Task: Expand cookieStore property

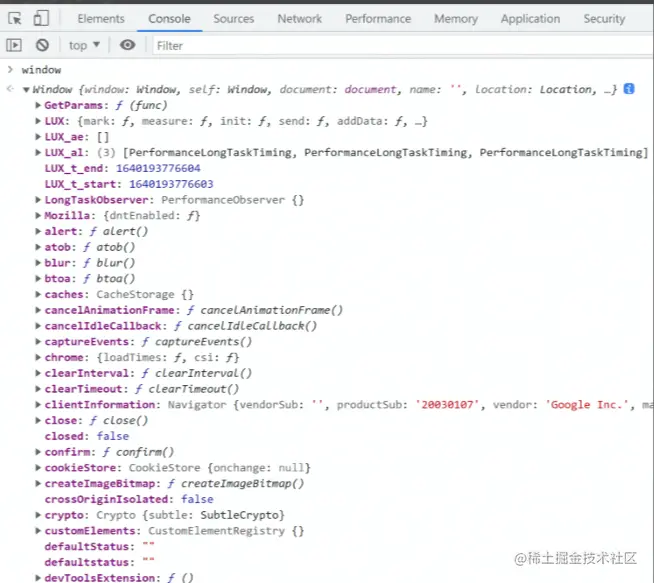Action: coord(38,468)
